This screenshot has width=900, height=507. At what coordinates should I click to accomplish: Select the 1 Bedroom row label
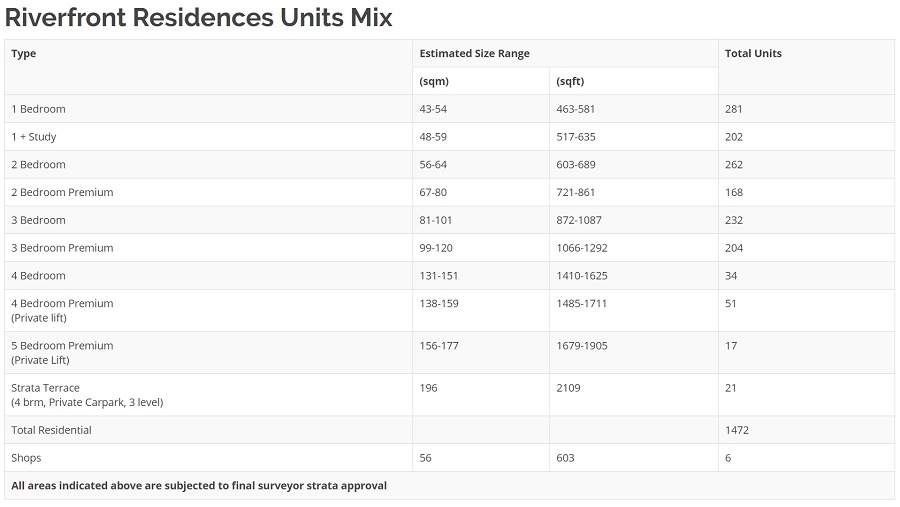(x=38, y=109)
